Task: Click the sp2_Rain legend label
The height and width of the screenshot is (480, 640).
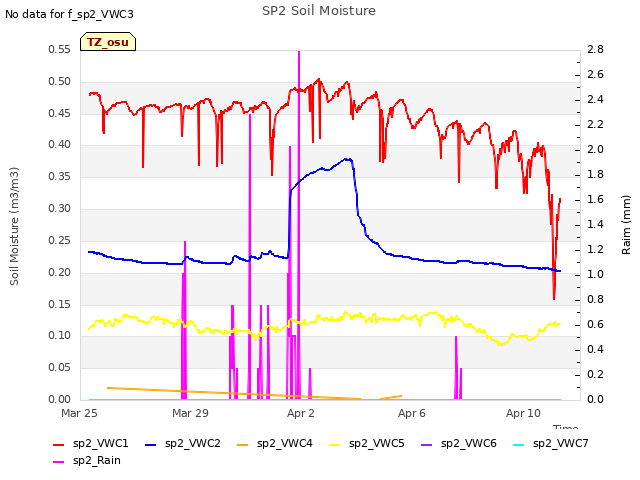Action: pyautogui.click(x=97, y=460)
